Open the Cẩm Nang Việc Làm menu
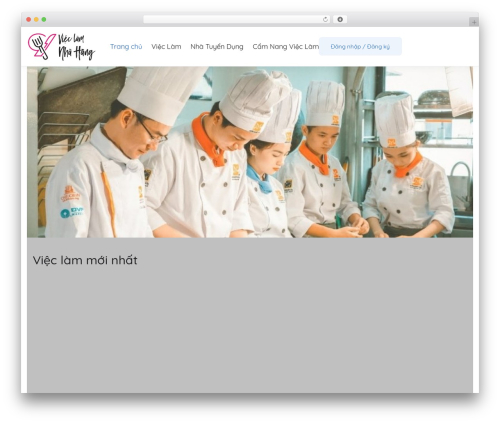Image resolution: width=500 pixels, height=423 pixels. coord(286,47)
